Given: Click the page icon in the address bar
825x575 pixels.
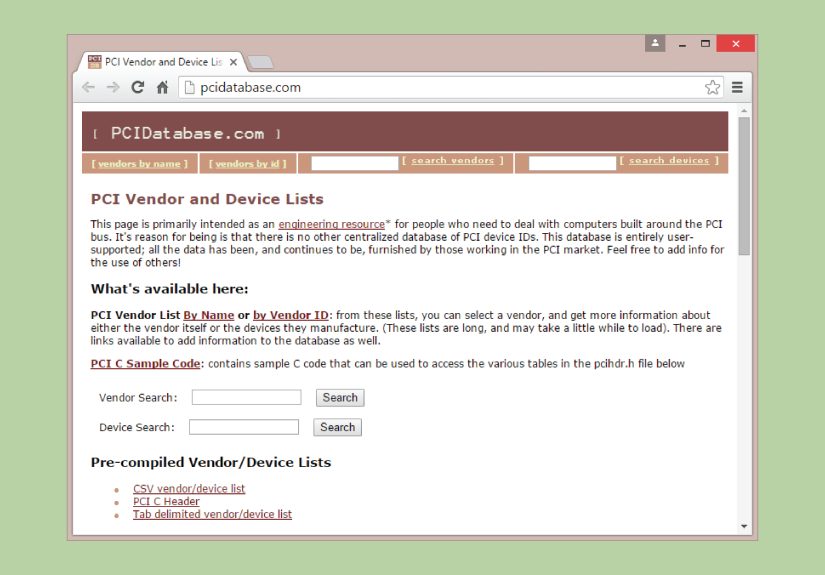Looking at the screenshot, I should tap(190, 87).
